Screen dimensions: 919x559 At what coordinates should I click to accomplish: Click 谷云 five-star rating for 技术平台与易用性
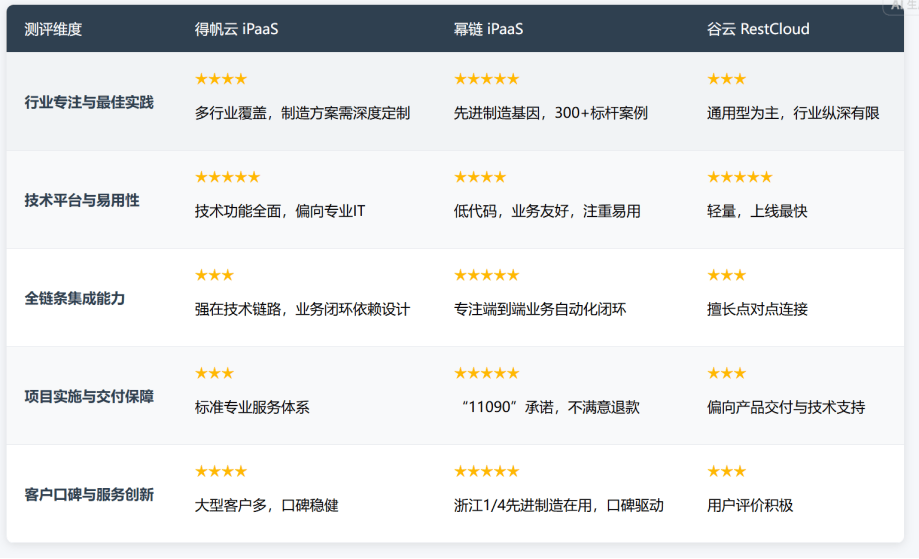point(739,177)
